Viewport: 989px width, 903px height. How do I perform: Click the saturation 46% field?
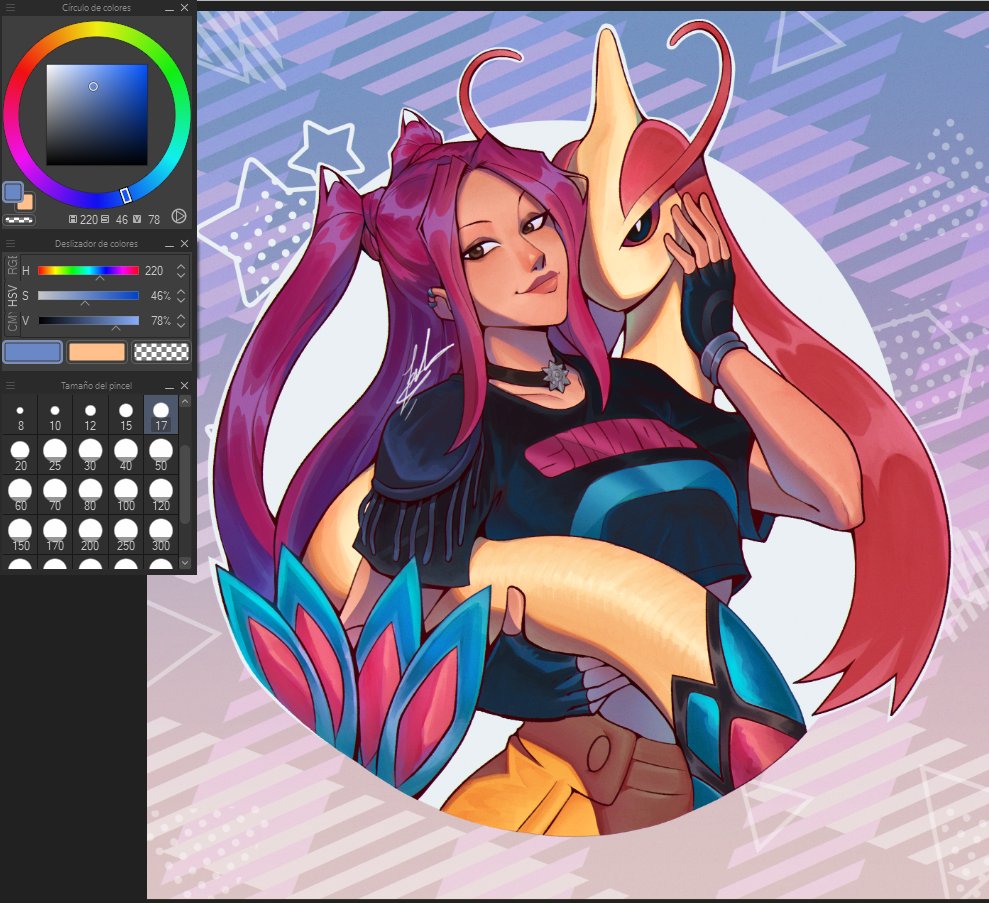pos(160,296)
